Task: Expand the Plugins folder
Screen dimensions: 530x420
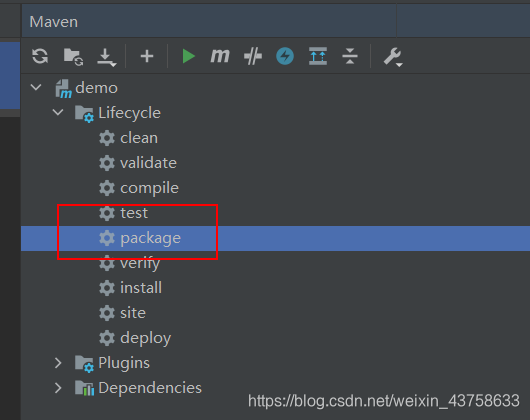Action: (58, 363)
